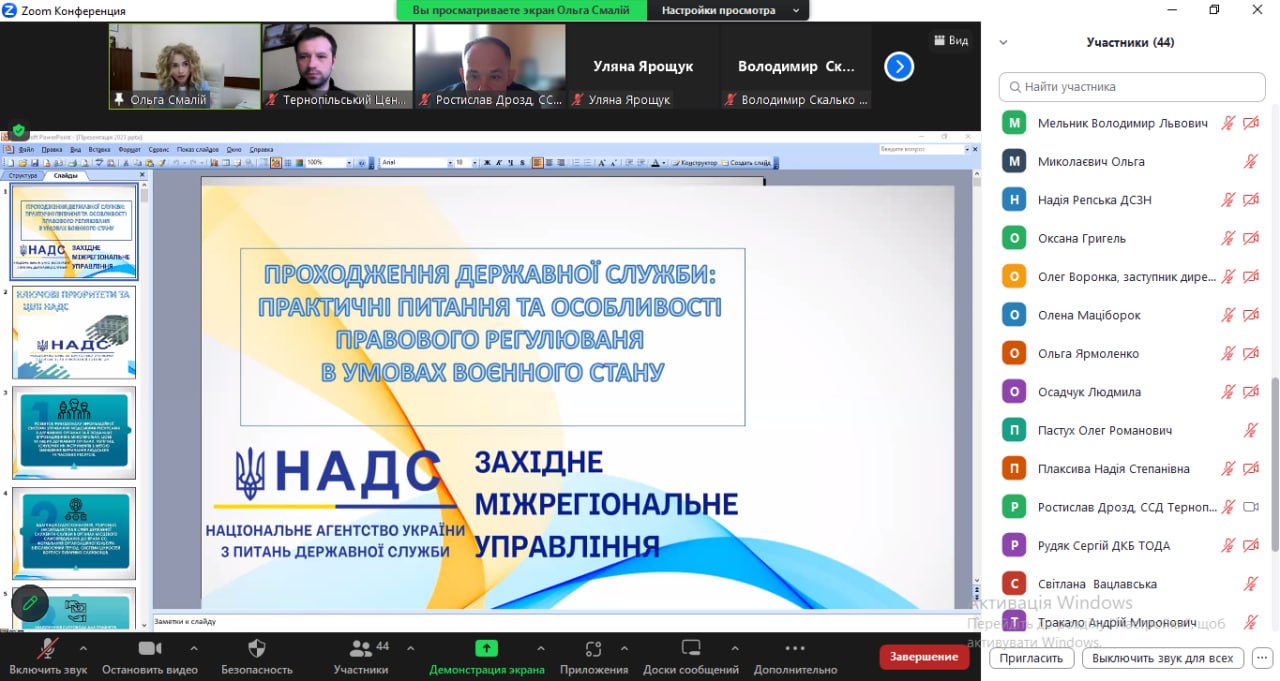Click the Участники people icon
Viewport: 1280px width, 681px height.
click(360, 648)
